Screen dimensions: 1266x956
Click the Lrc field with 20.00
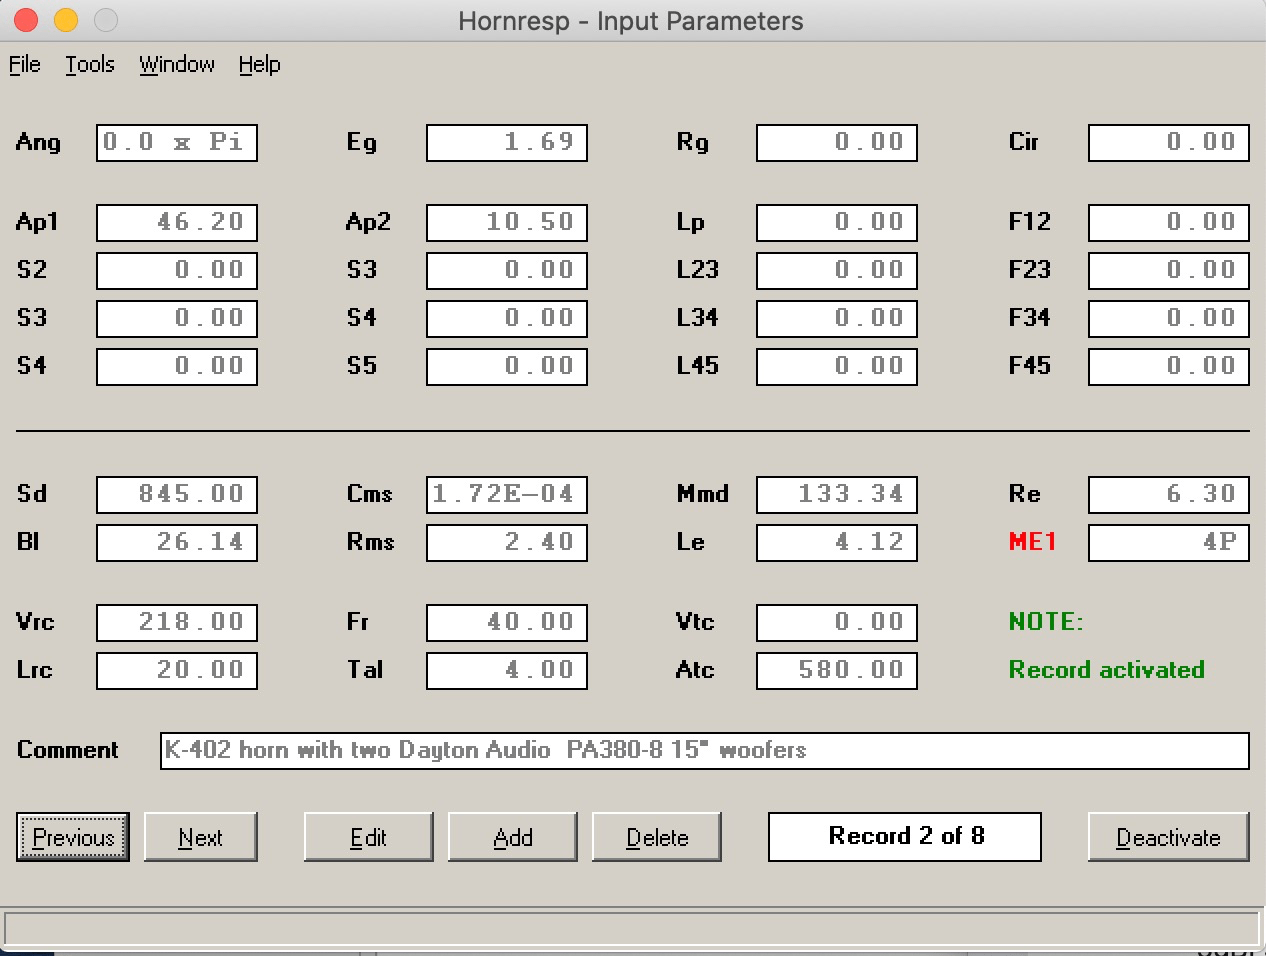[x=177, y=670]
